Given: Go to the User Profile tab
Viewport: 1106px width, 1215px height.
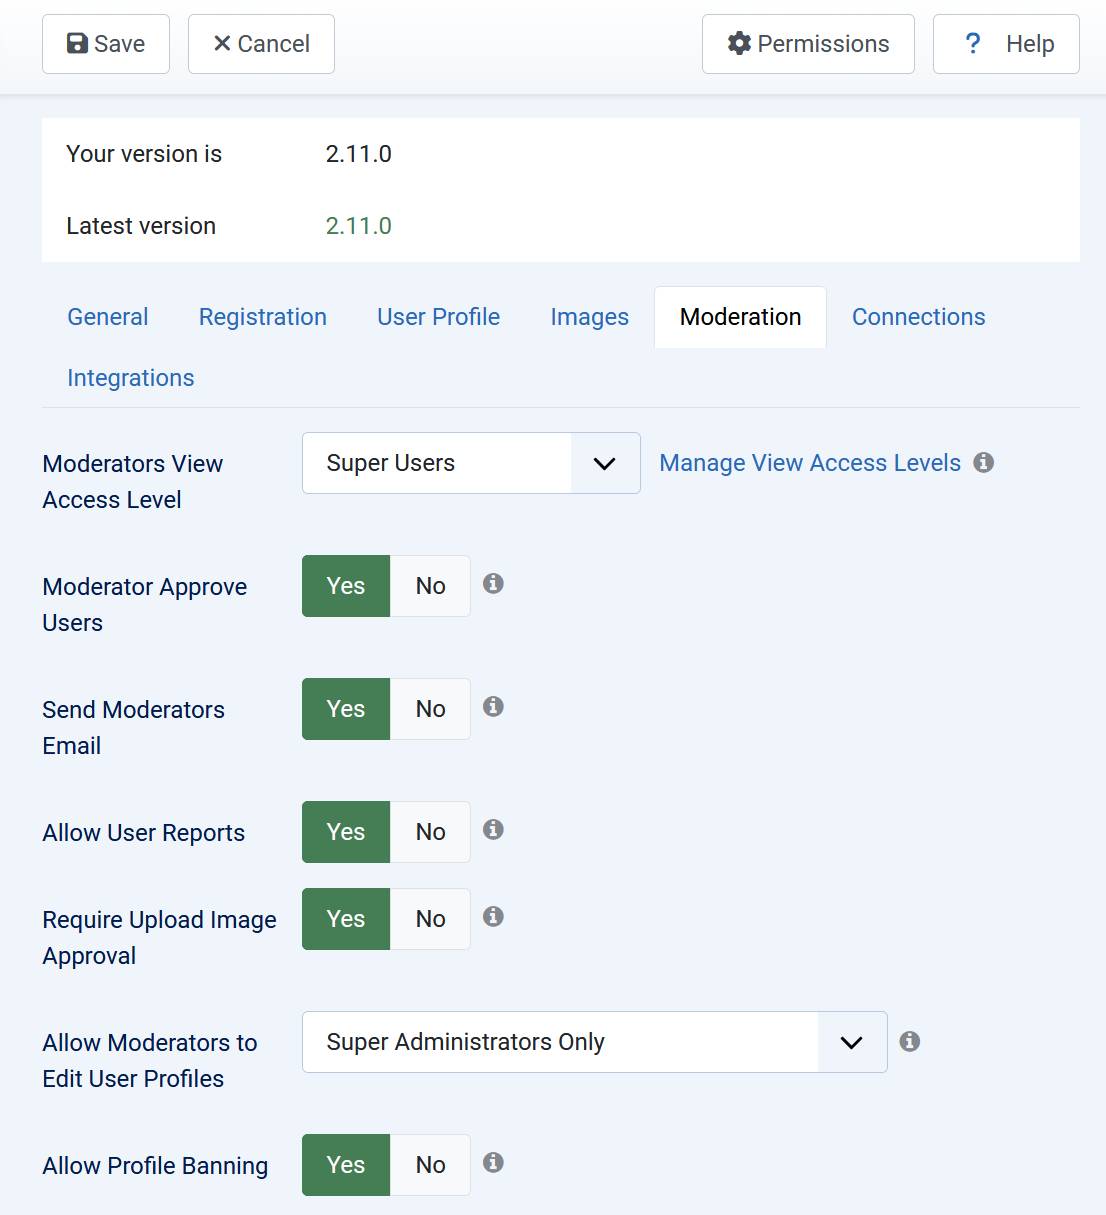Looking at the screenshot, I should pos(438,317).
